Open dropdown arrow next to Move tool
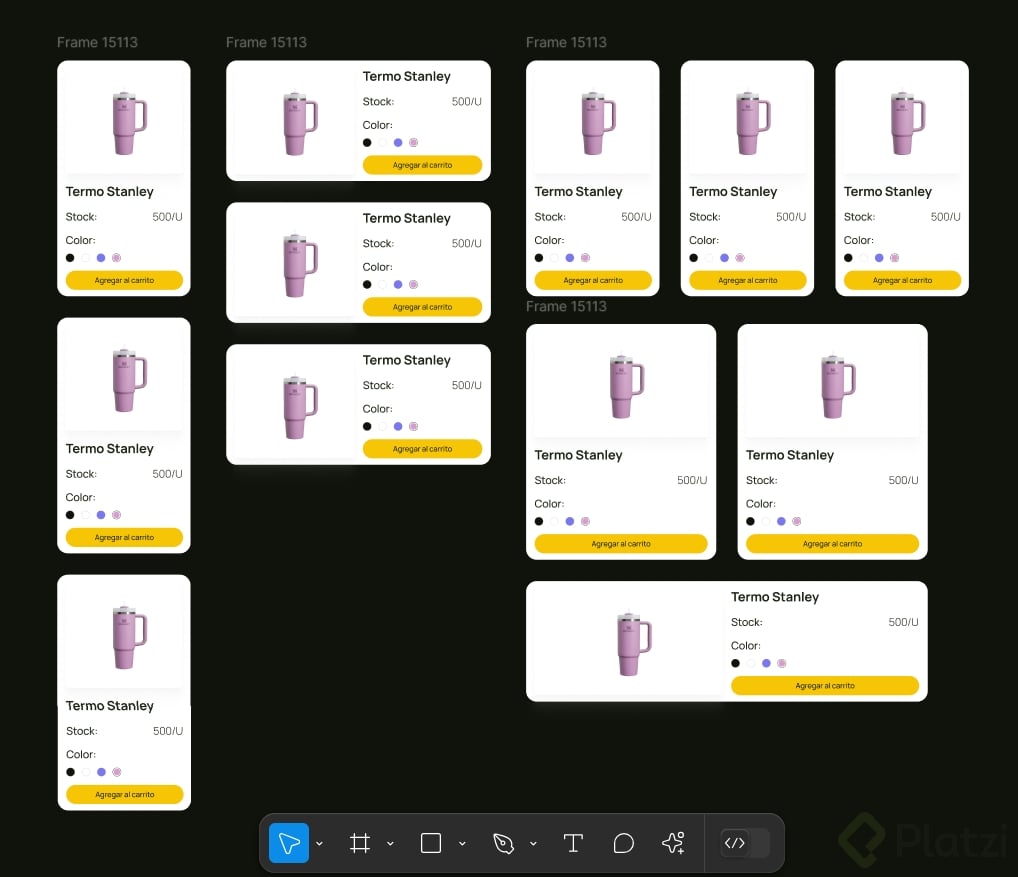1018x877 pixels. (319, 844)
